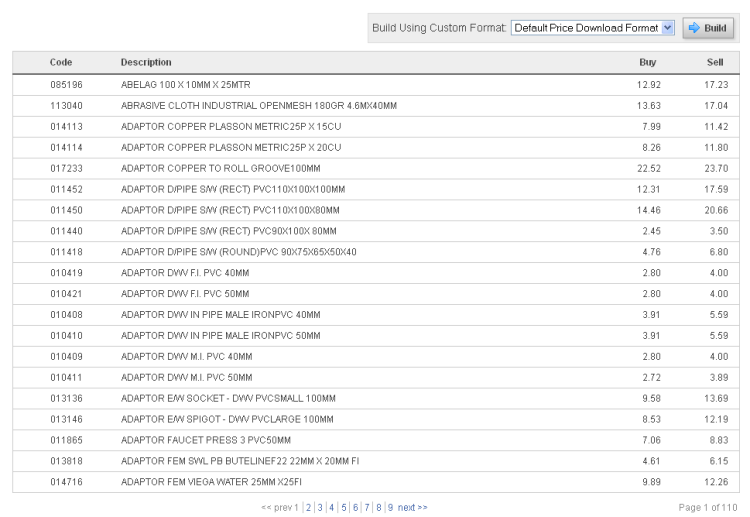Open the Default Price Download Format dropdown
Screen dimensions: 750x517
point(593,28)
